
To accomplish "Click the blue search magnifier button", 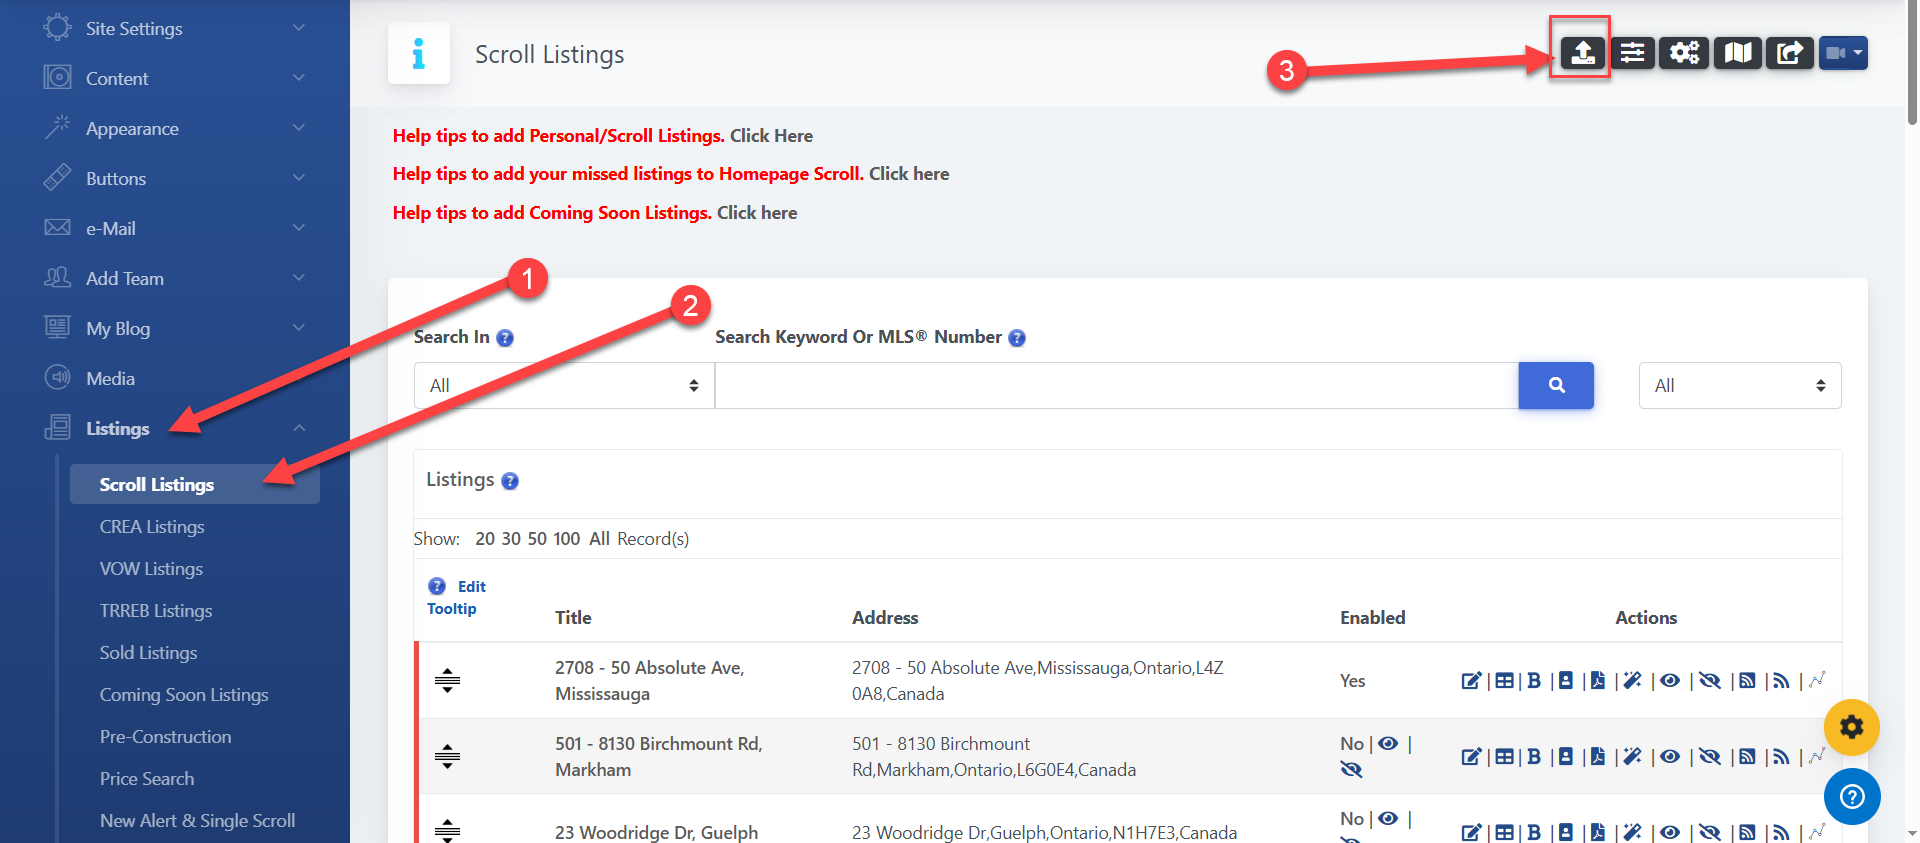I will pyautogui.click(x=1556, y=385).
